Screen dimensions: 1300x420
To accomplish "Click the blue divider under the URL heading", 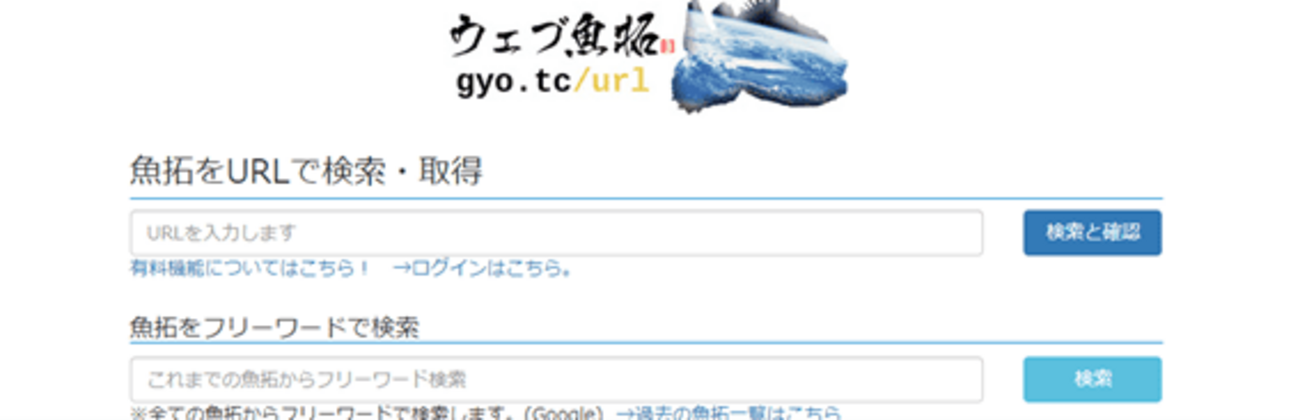I will [x=646, y=199].
